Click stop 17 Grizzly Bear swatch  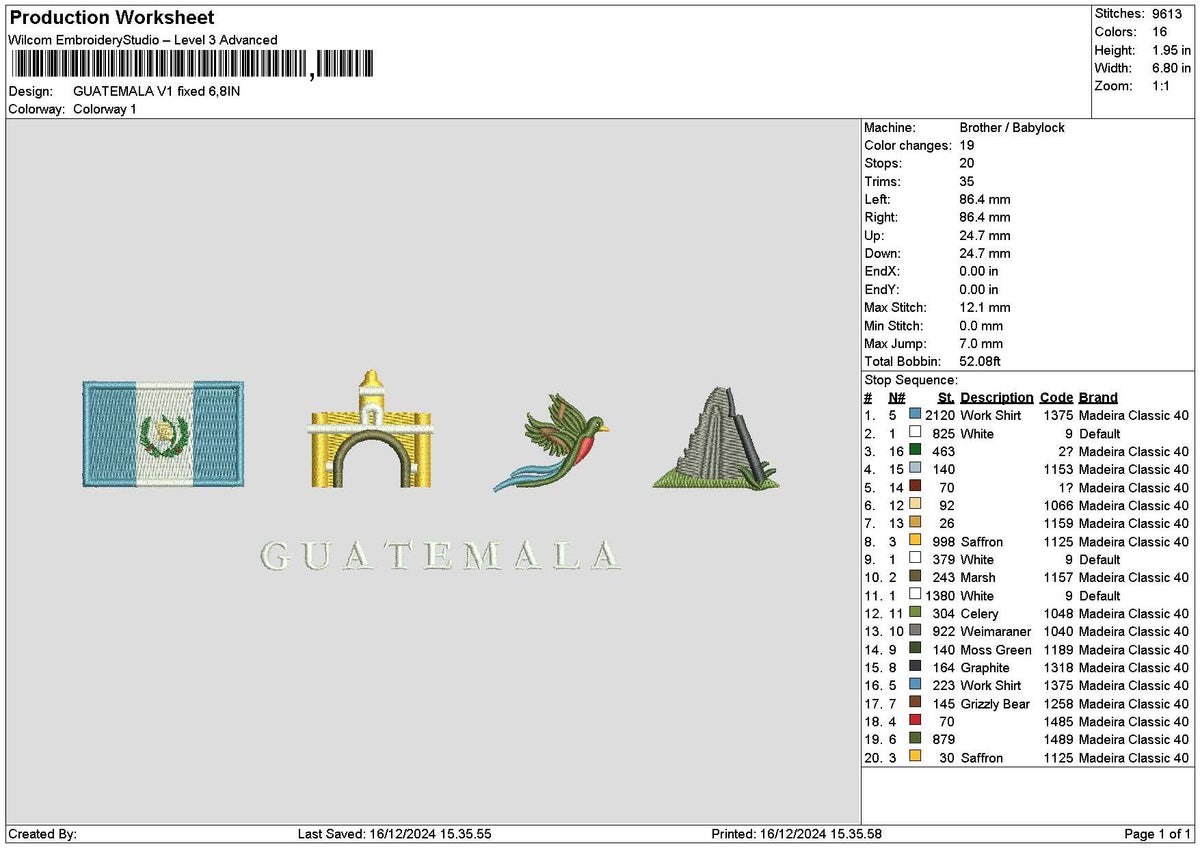click(x=915, y=702)
